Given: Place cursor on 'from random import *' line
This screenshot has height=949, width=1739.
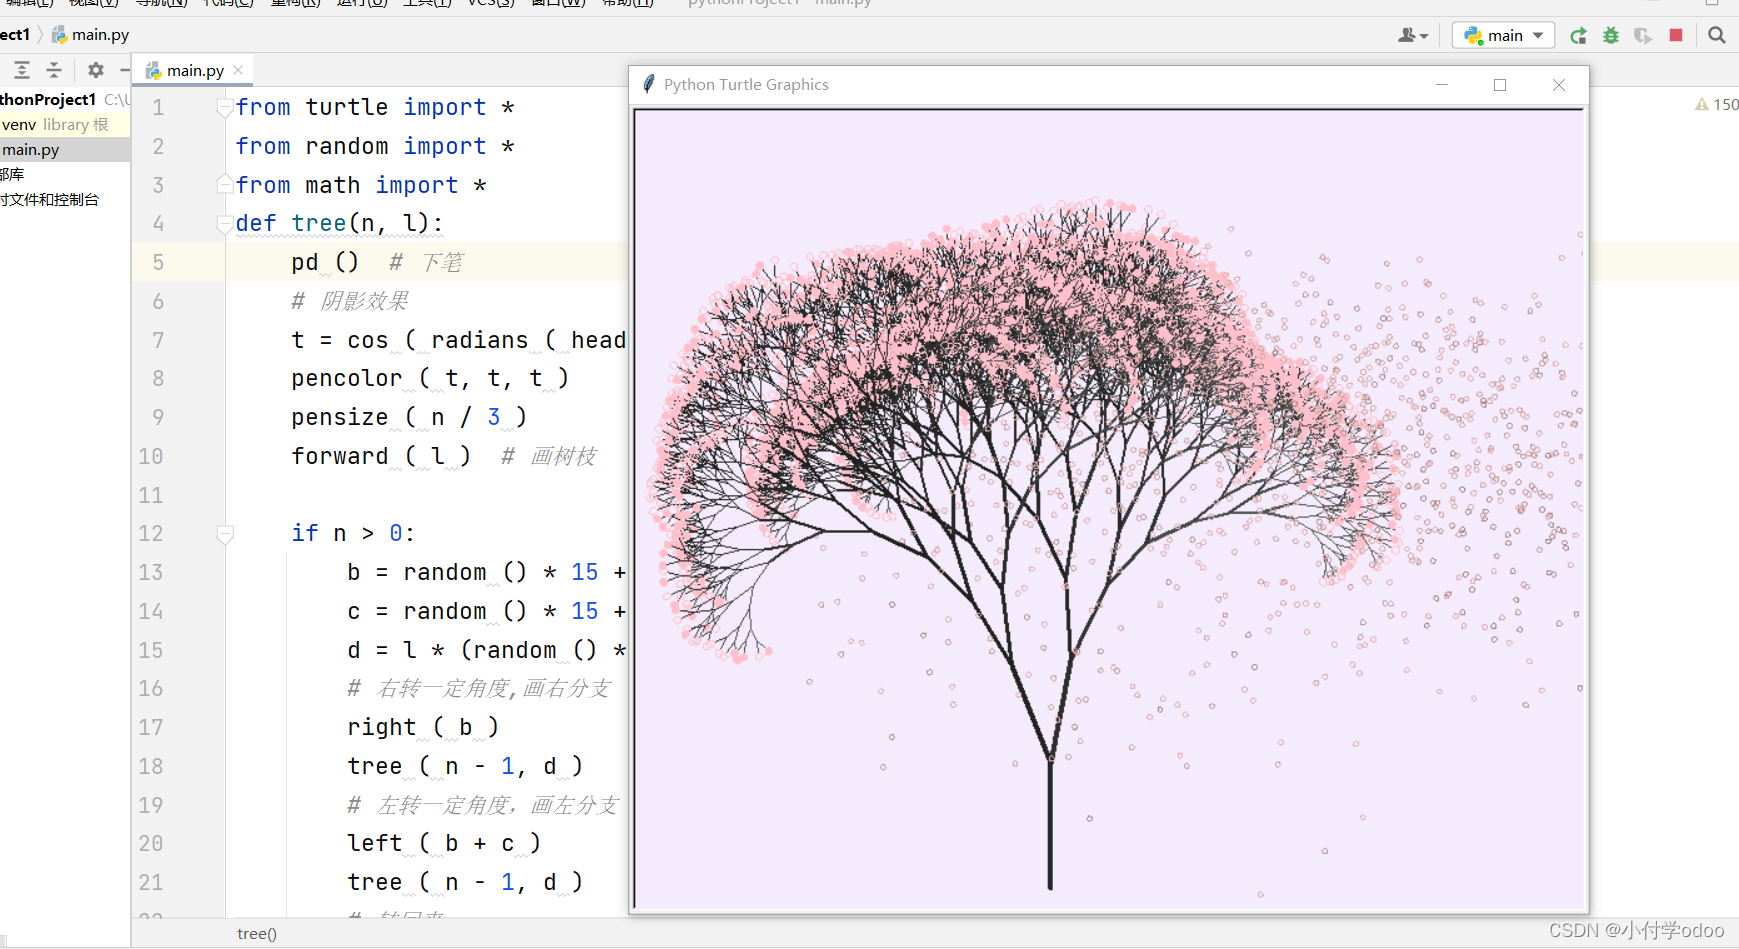Looking at the screenshot, I should (x=375, y=146).
